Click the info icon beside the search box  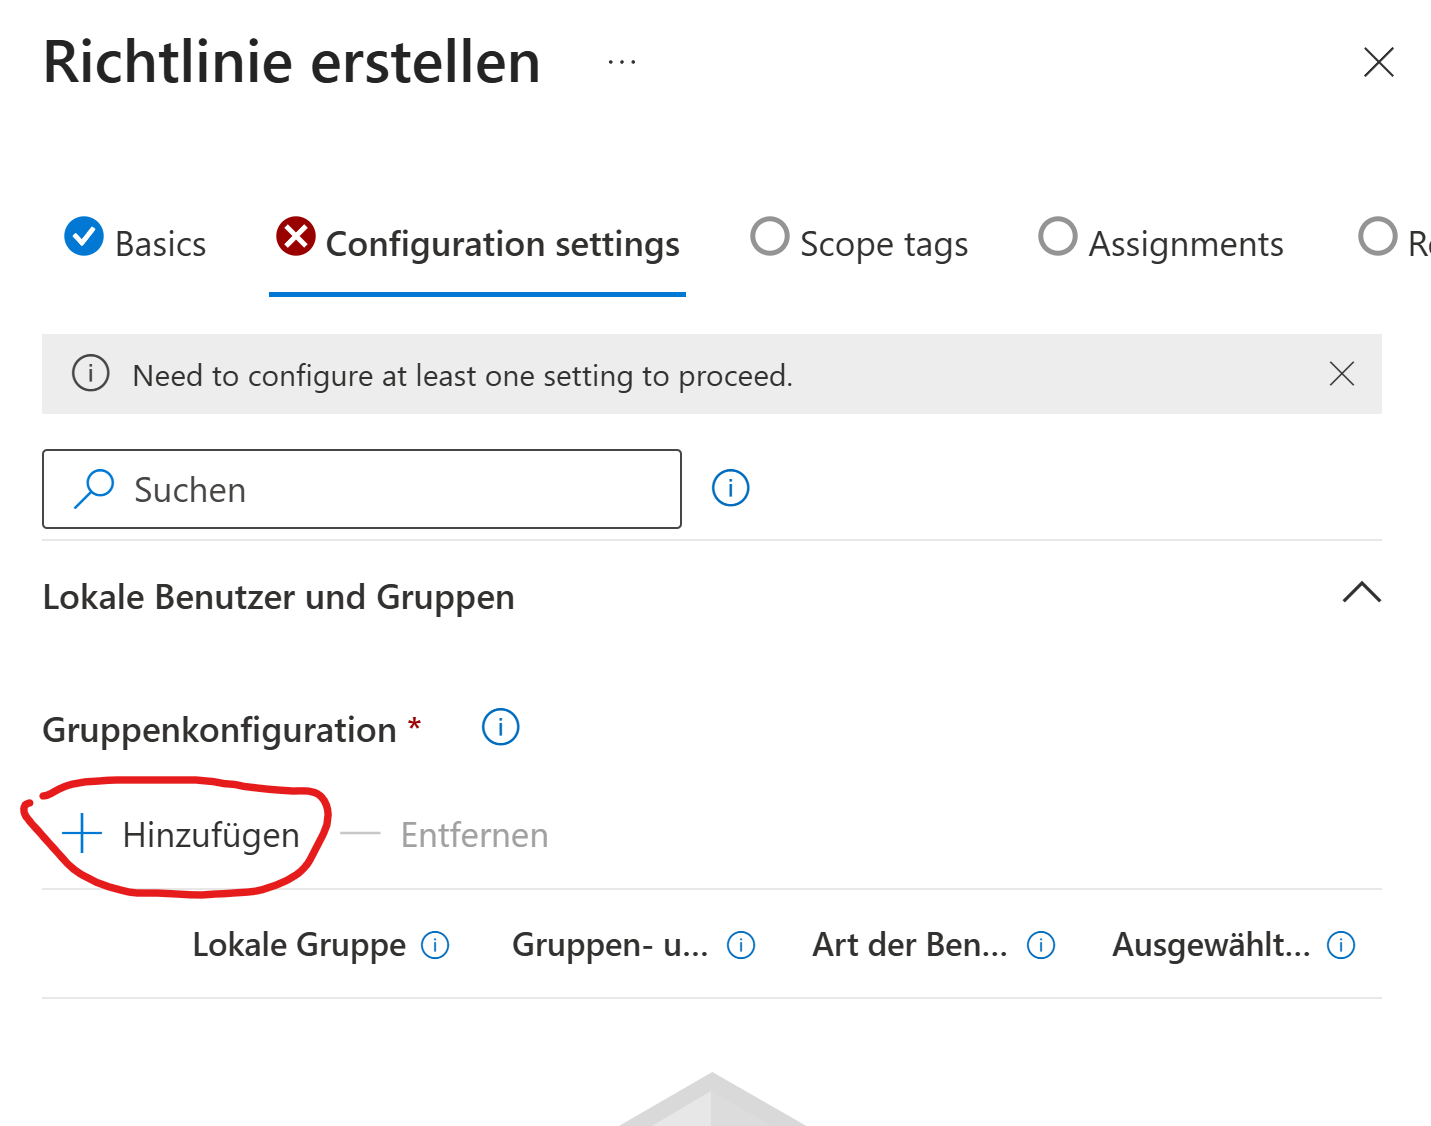730,489
